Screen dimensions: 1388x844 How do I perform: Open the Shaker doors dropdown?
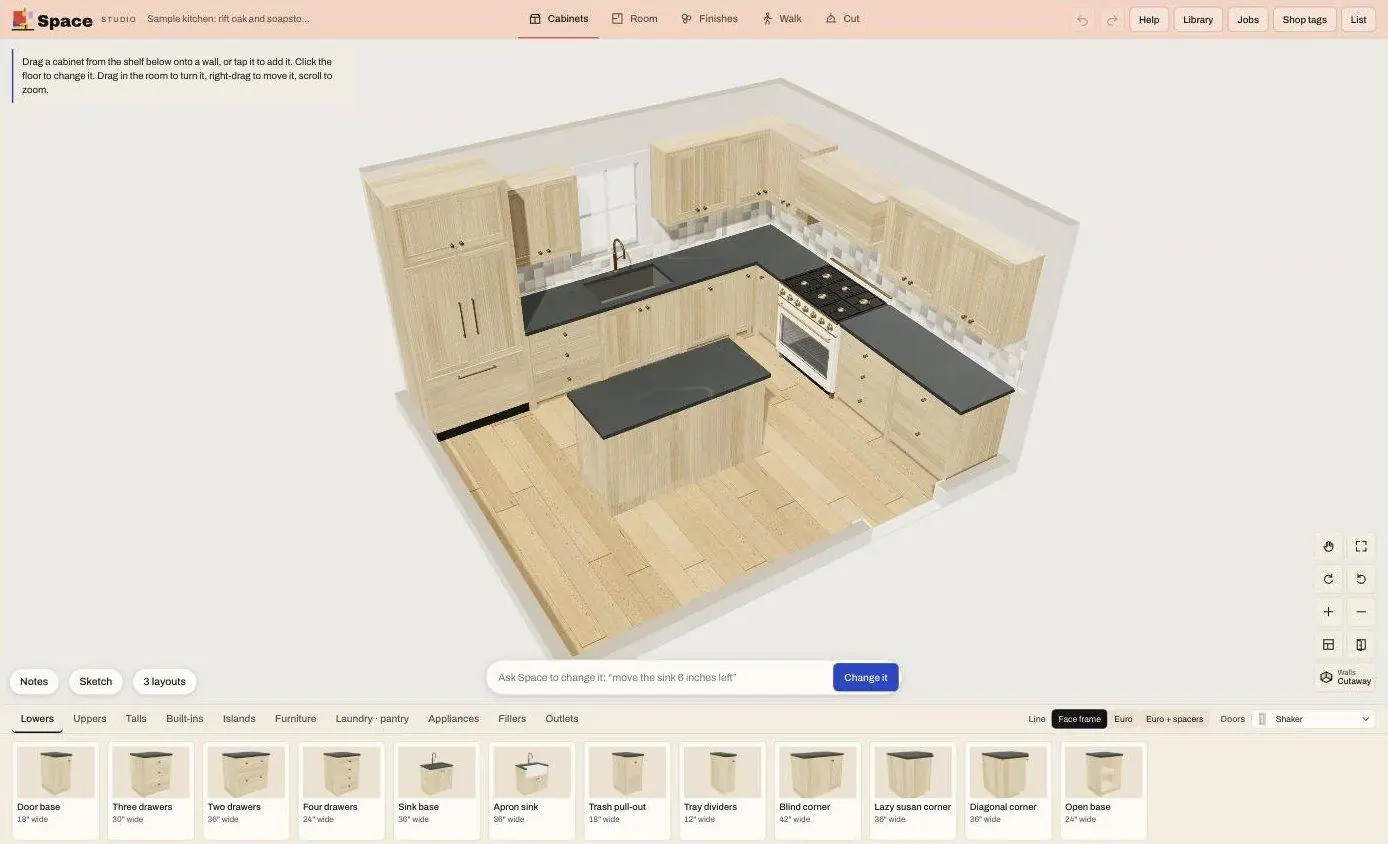tap(1313, 719)
